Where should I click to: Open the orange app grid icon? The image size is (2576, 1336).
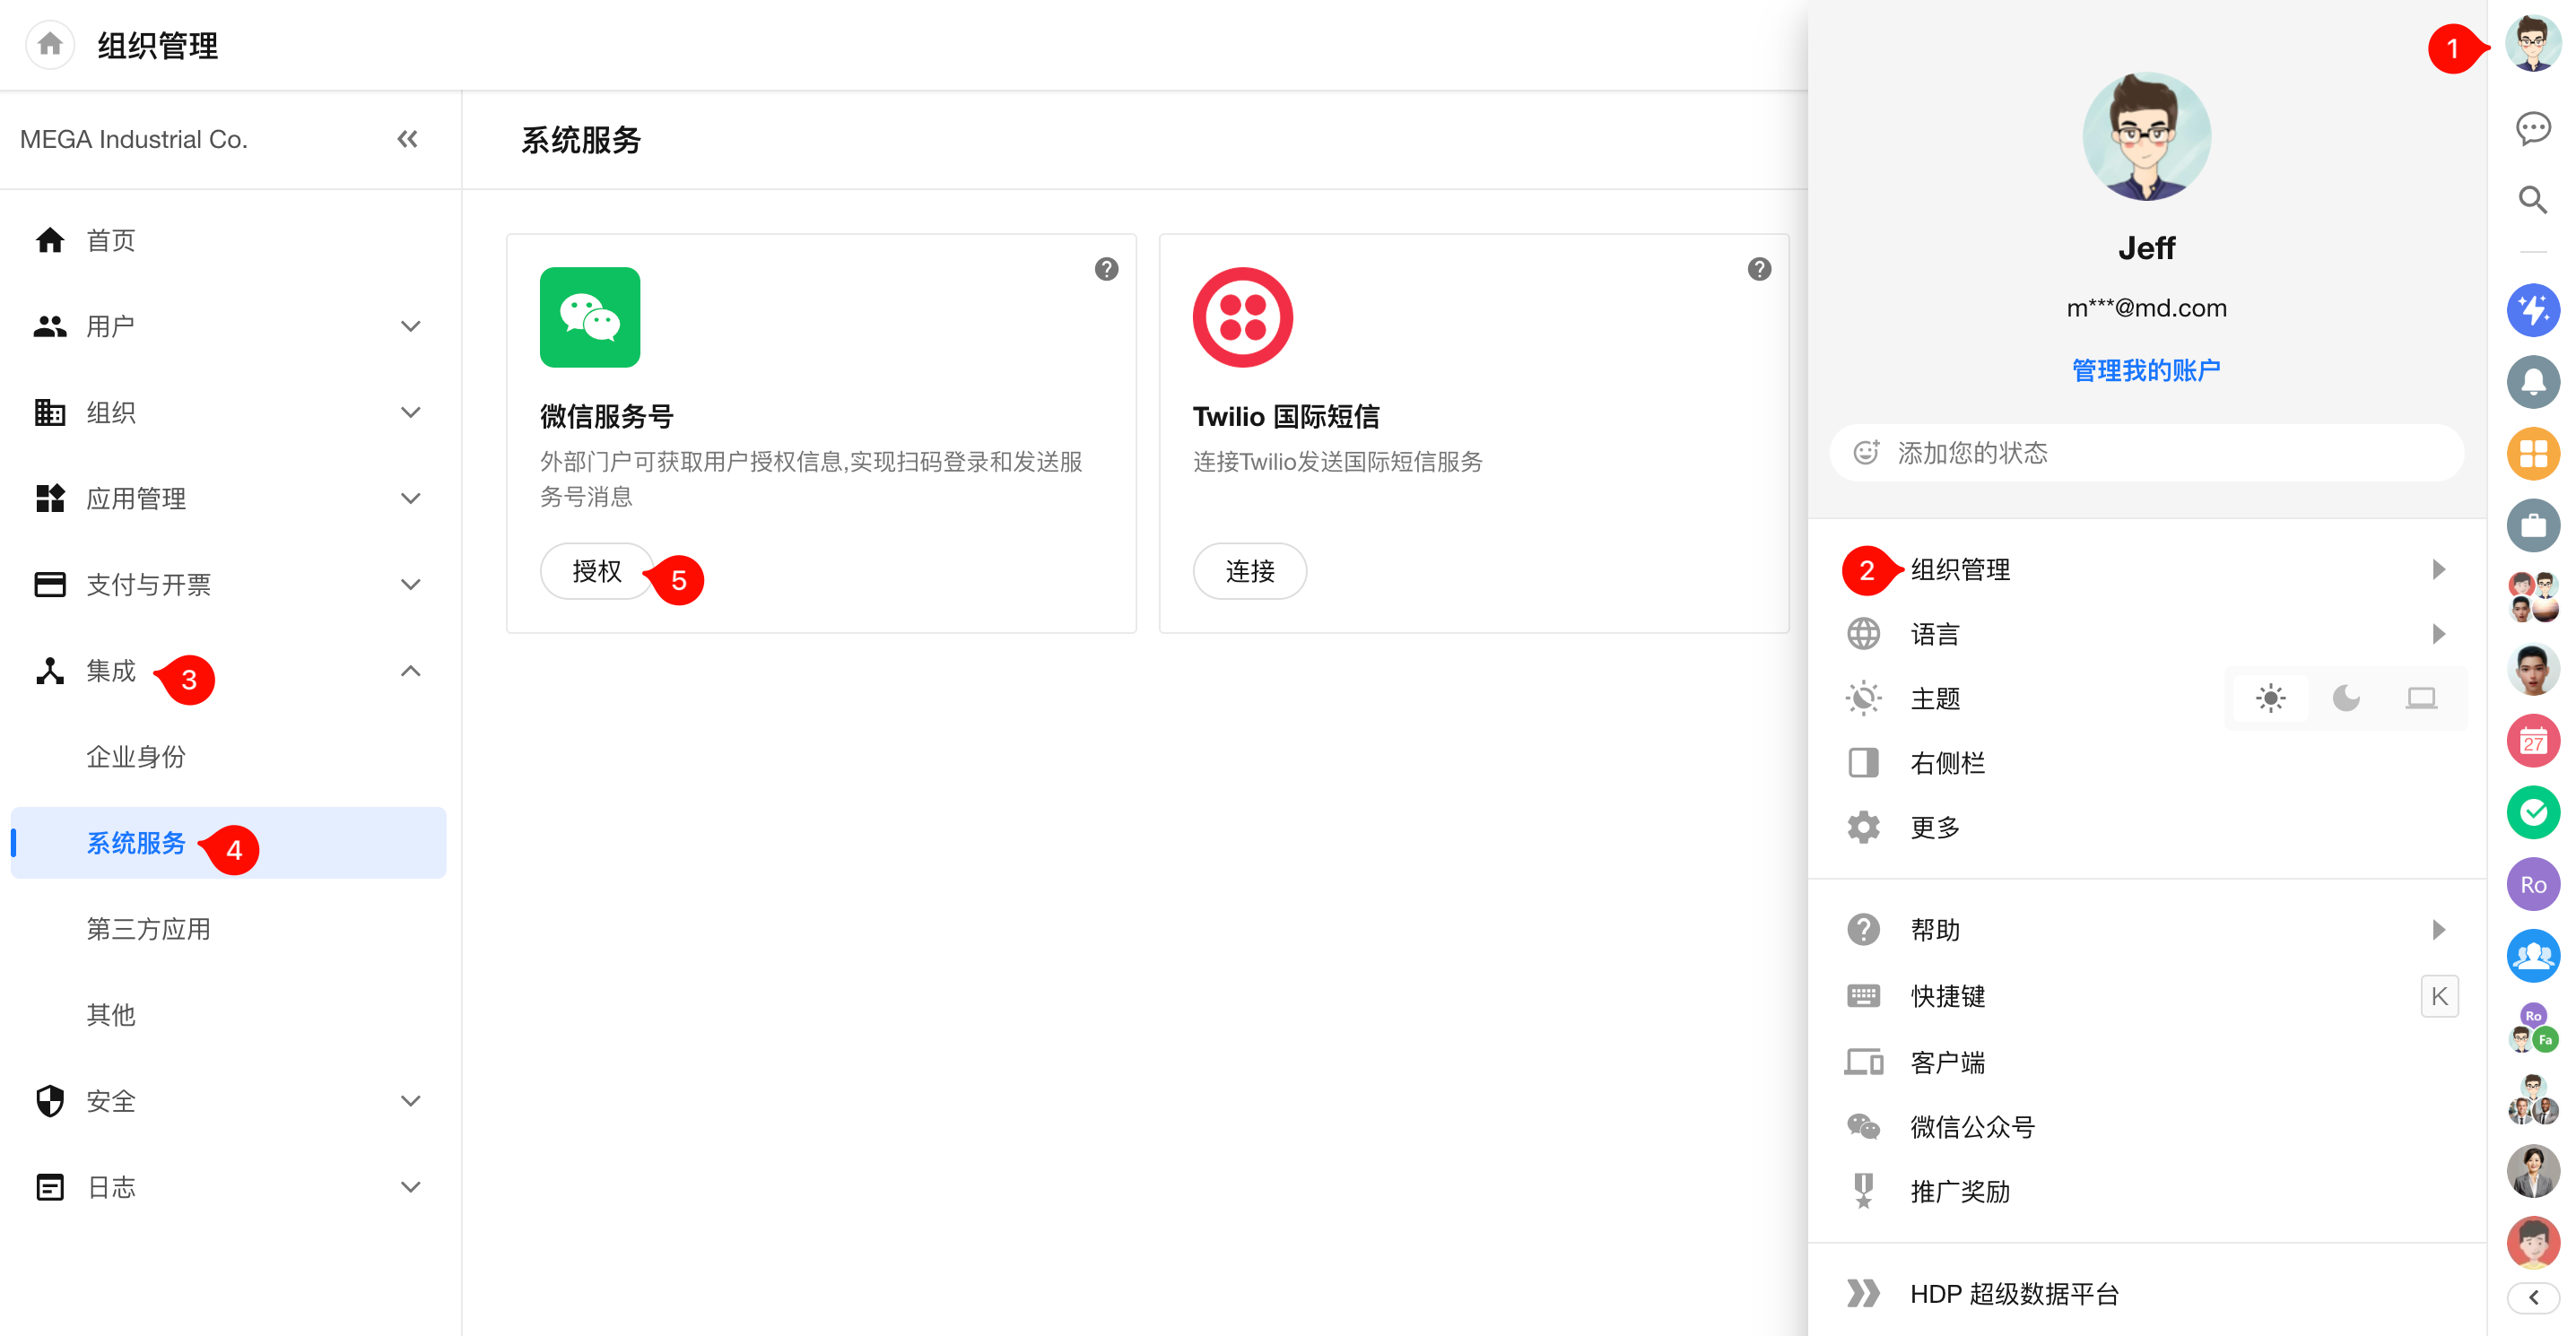click(x=2532, y=454)
